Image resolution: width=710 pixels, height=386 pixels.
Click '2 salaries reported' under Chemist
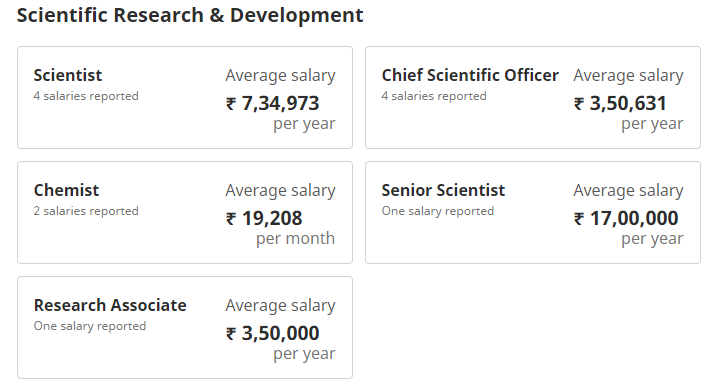(x=86, y=211)
